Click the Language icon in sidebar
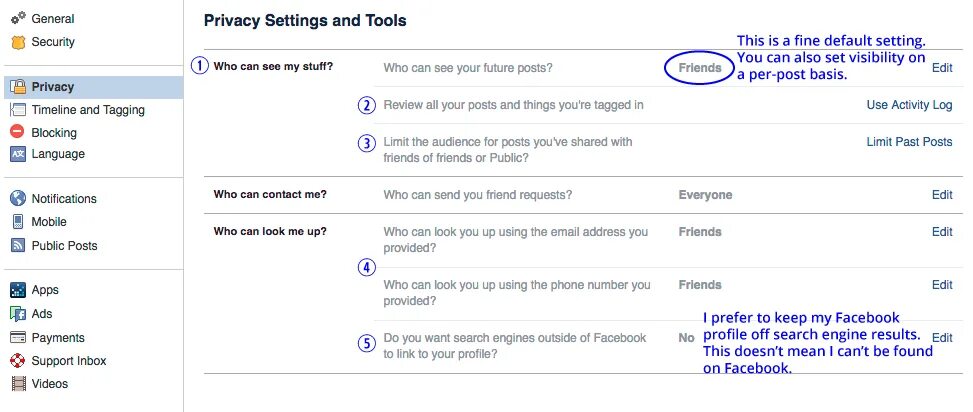 [x=18, y=154]
